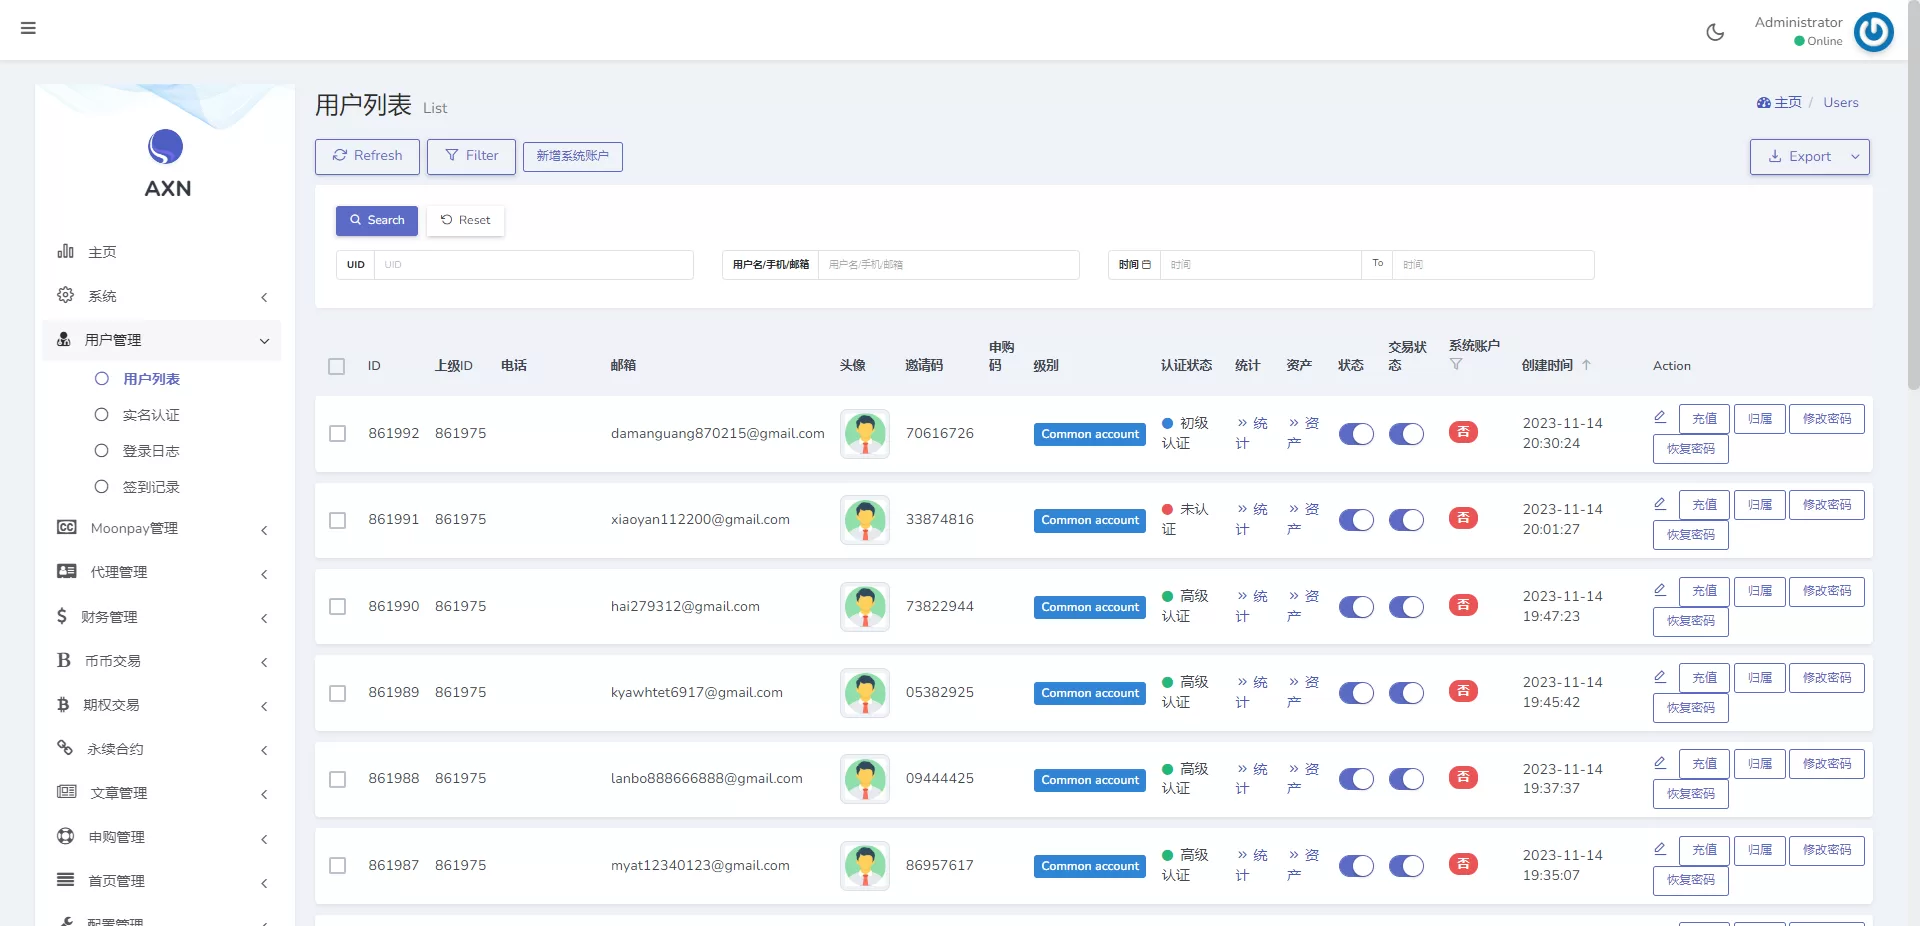
Task: Click red 否 badge for user 861991
Action: (x=1463, y=519)
